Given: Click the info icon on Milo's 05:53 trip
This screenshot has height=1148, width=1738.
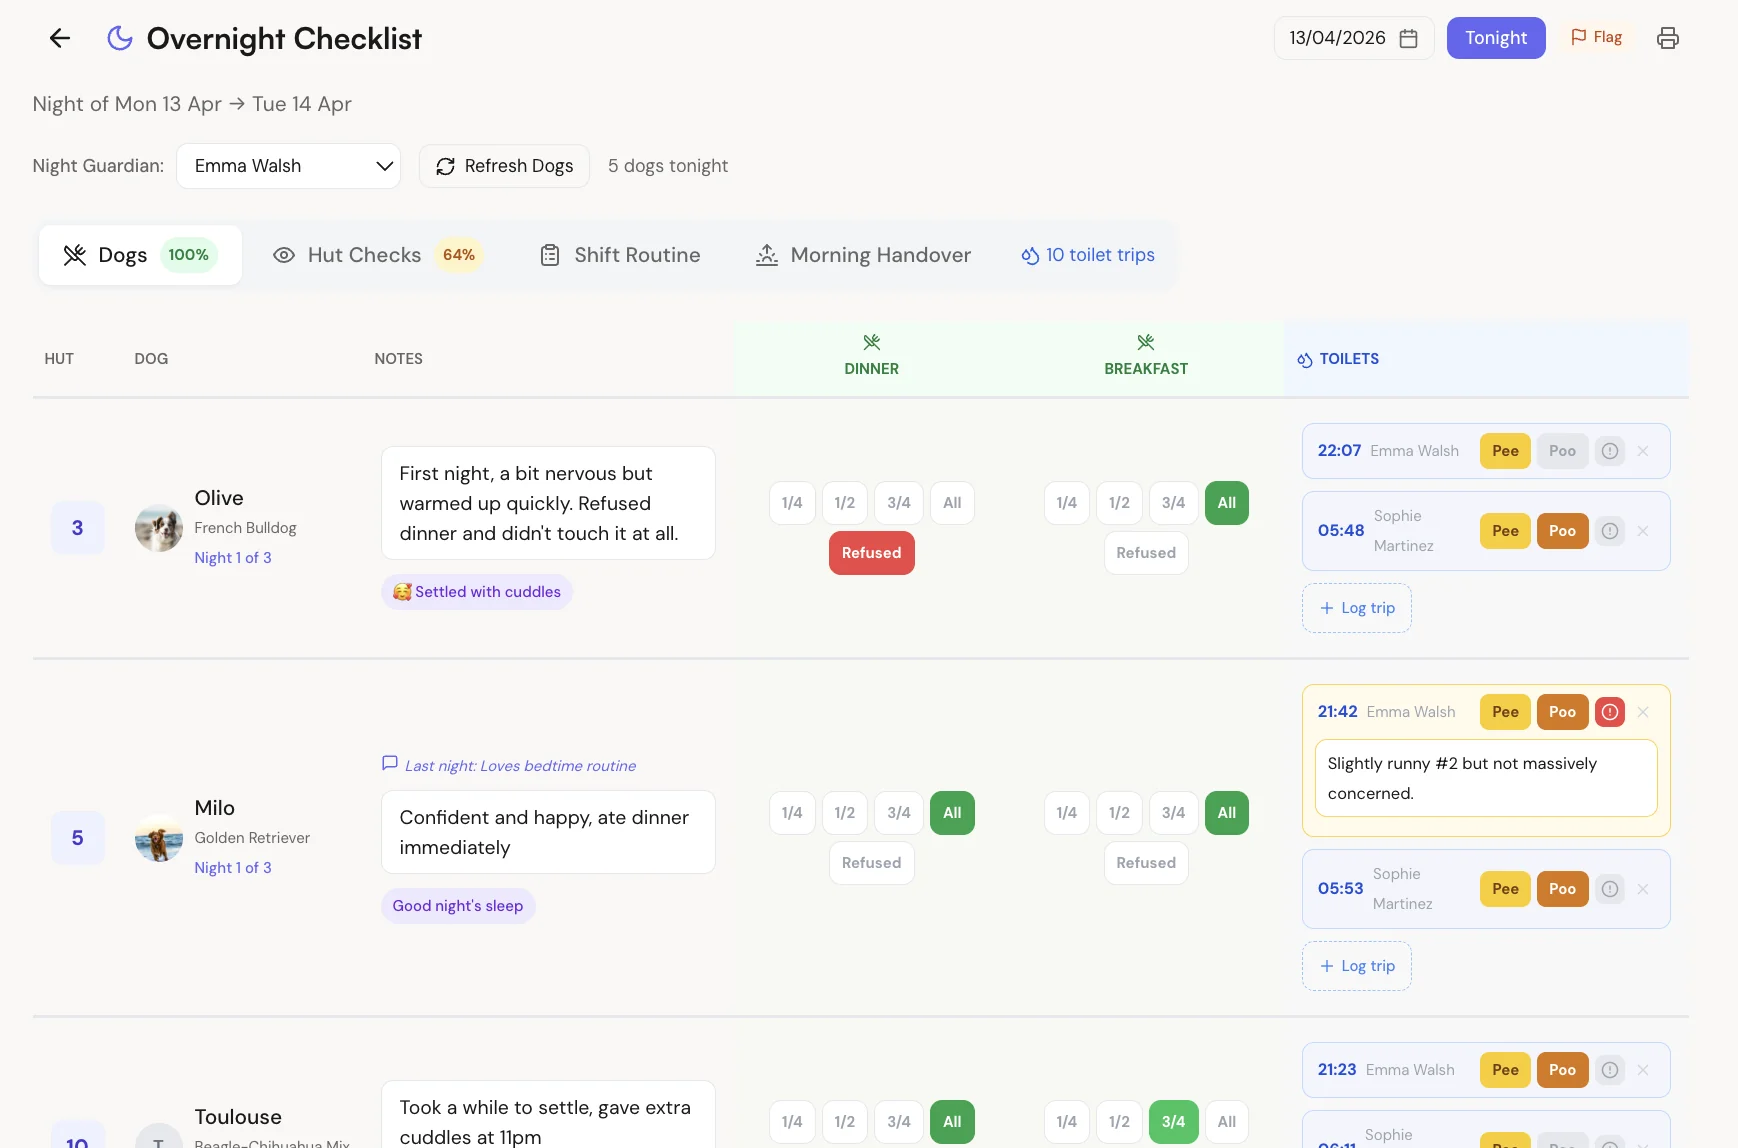Looking at the screenshot, I should [1610, 889].
